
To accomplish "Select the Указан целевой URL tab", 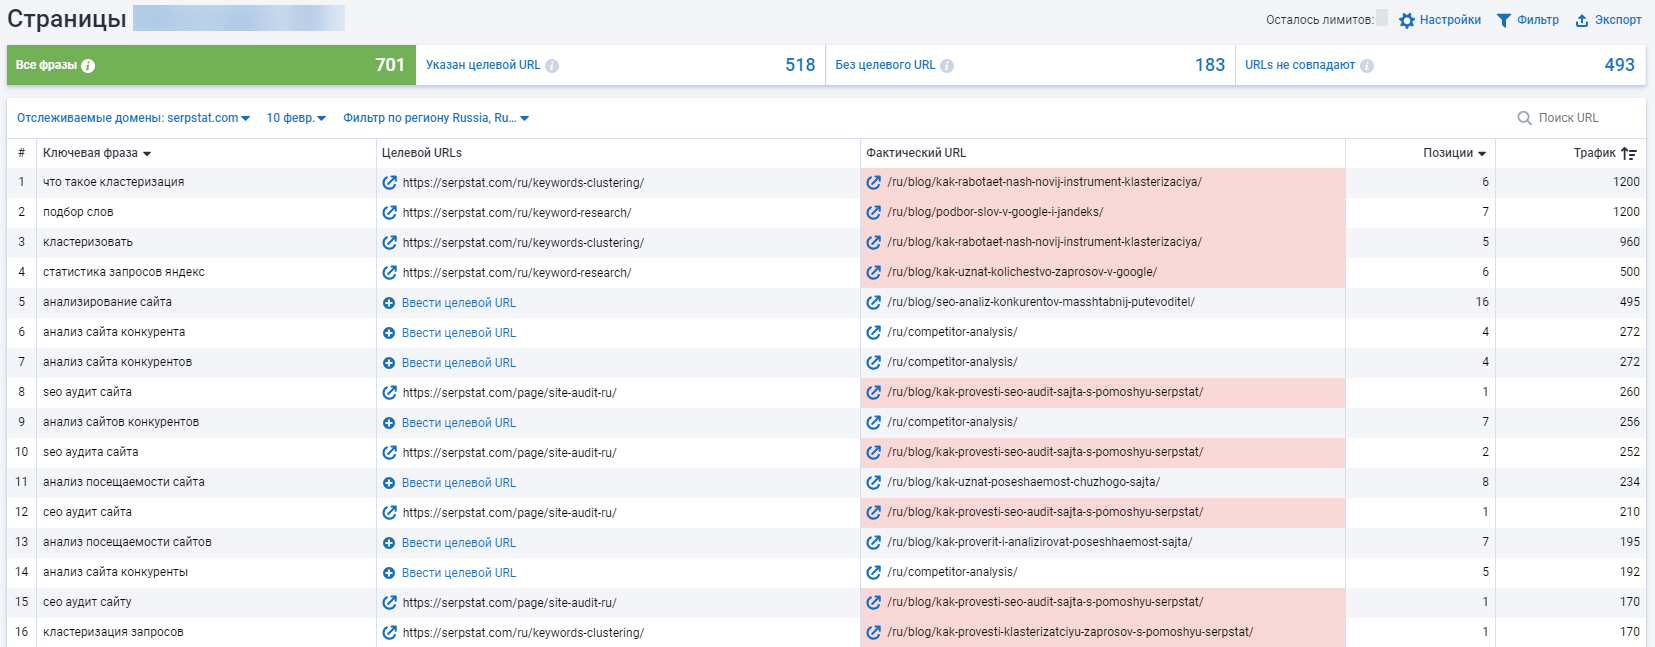I will (x=621, y=65).
